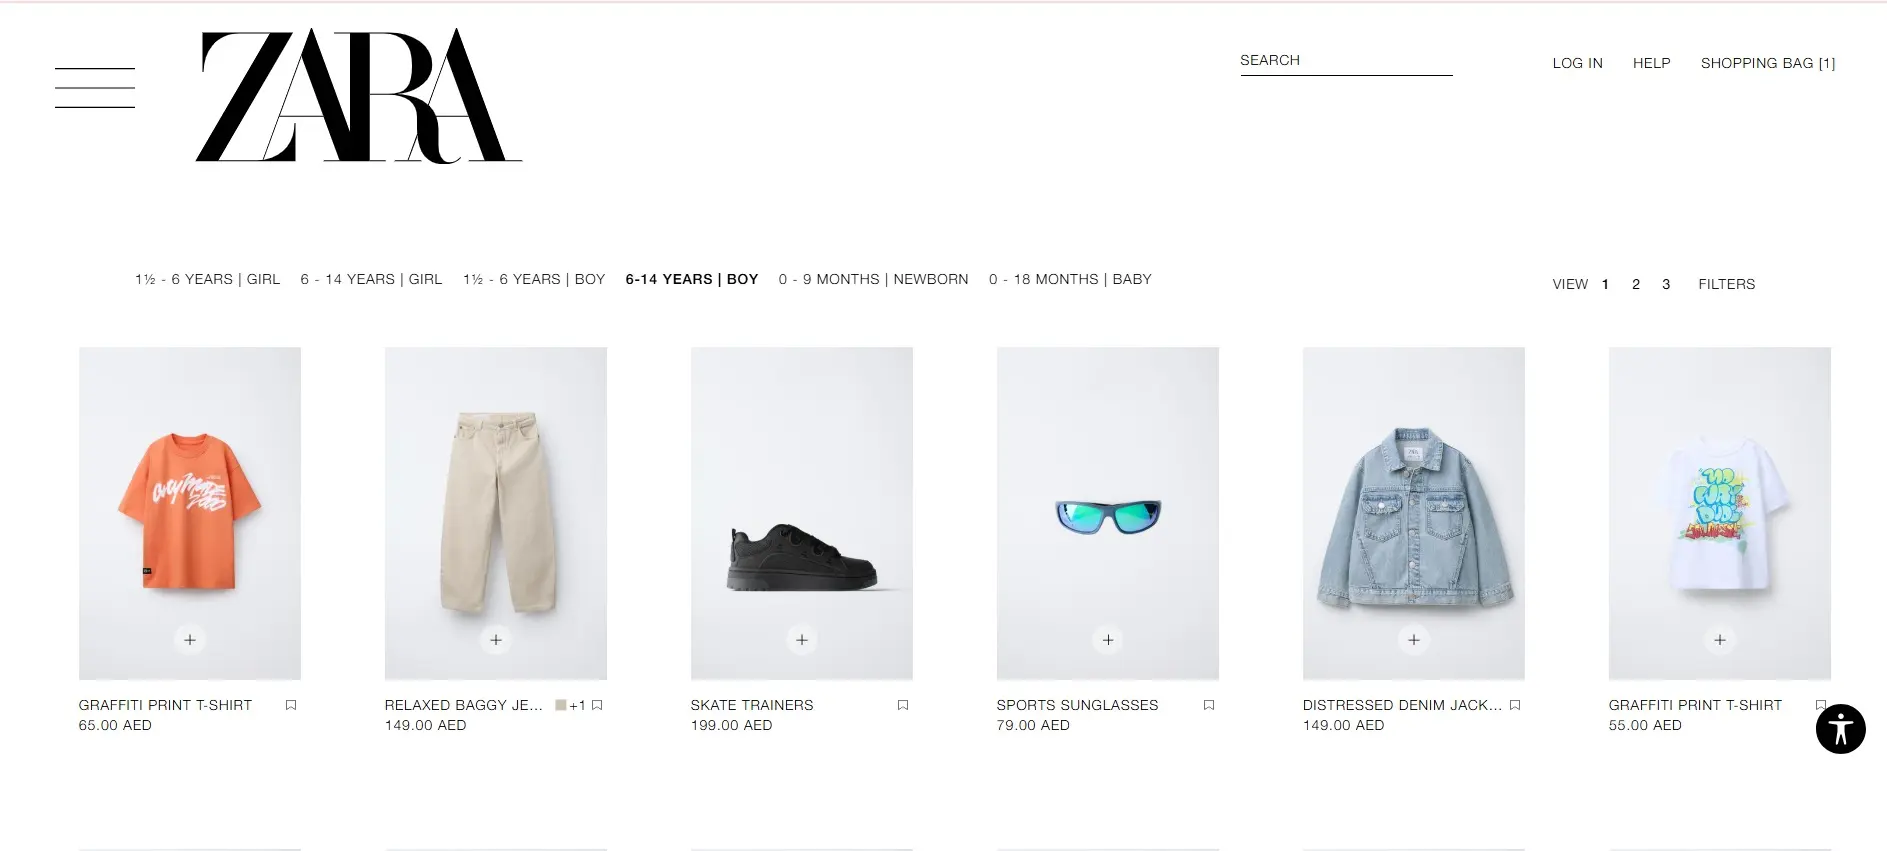Image resolution: width=1887 pixels, height=851 pixels.
Task: Bookmark the Sports Sunglasses item
Action: coord(1209,705)
